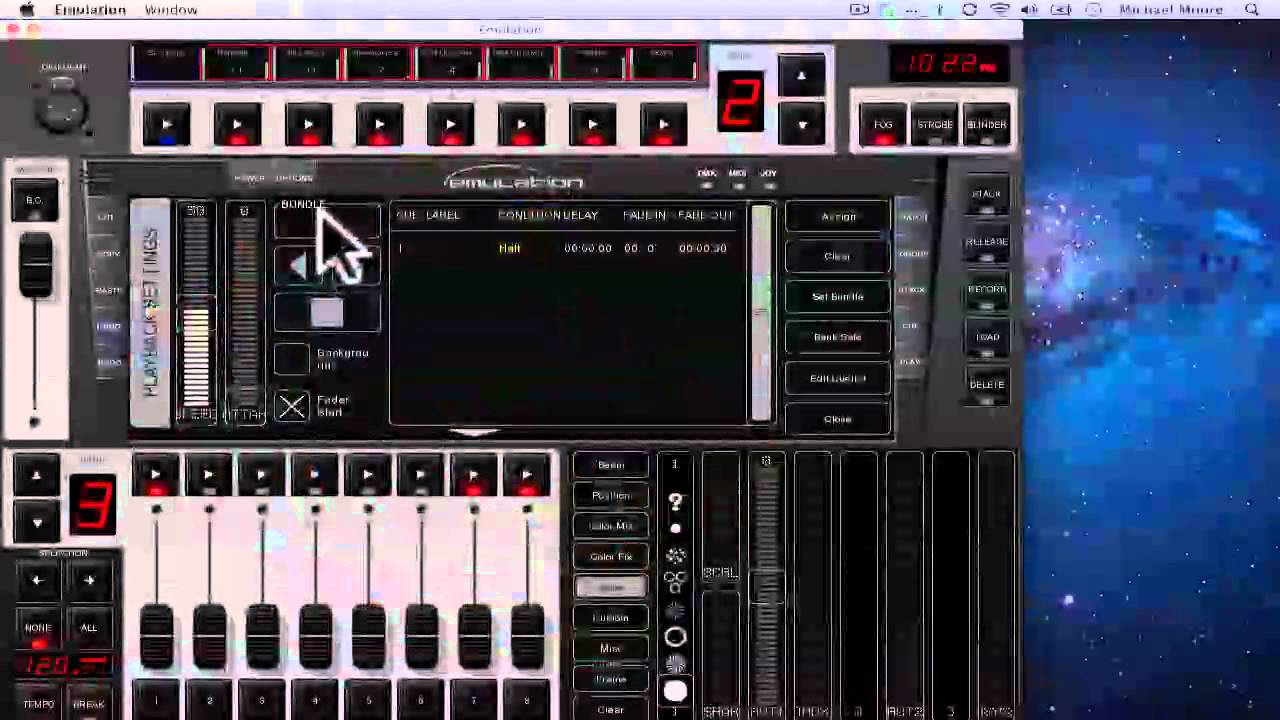Select the Color Mix attribute button
The height and width of the screenshot is (720, 1280).
tap(611, 526)
